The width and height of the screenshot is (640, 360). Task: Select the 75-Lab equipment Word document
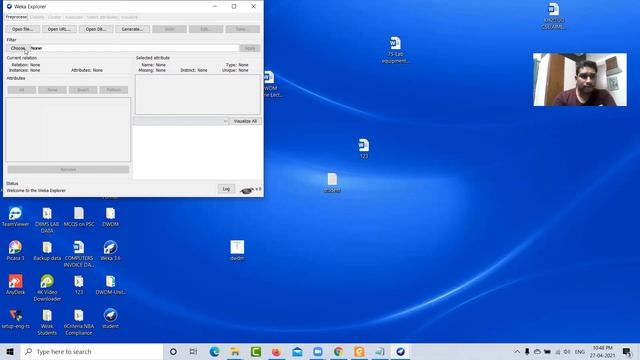pyautogui.click(x=395, y=50)
